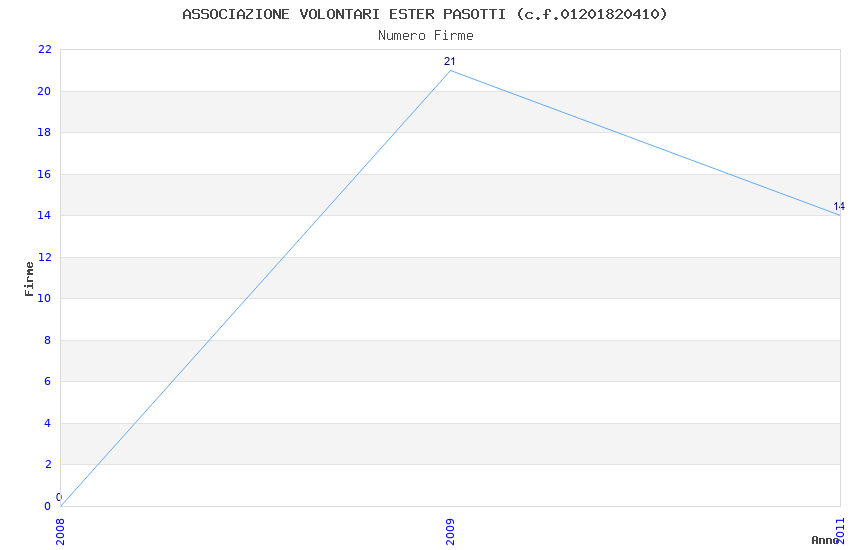Click the 'Anno' x-axis title
The width and height of the screenshot is (850, 550).
[x=825, y=540]
